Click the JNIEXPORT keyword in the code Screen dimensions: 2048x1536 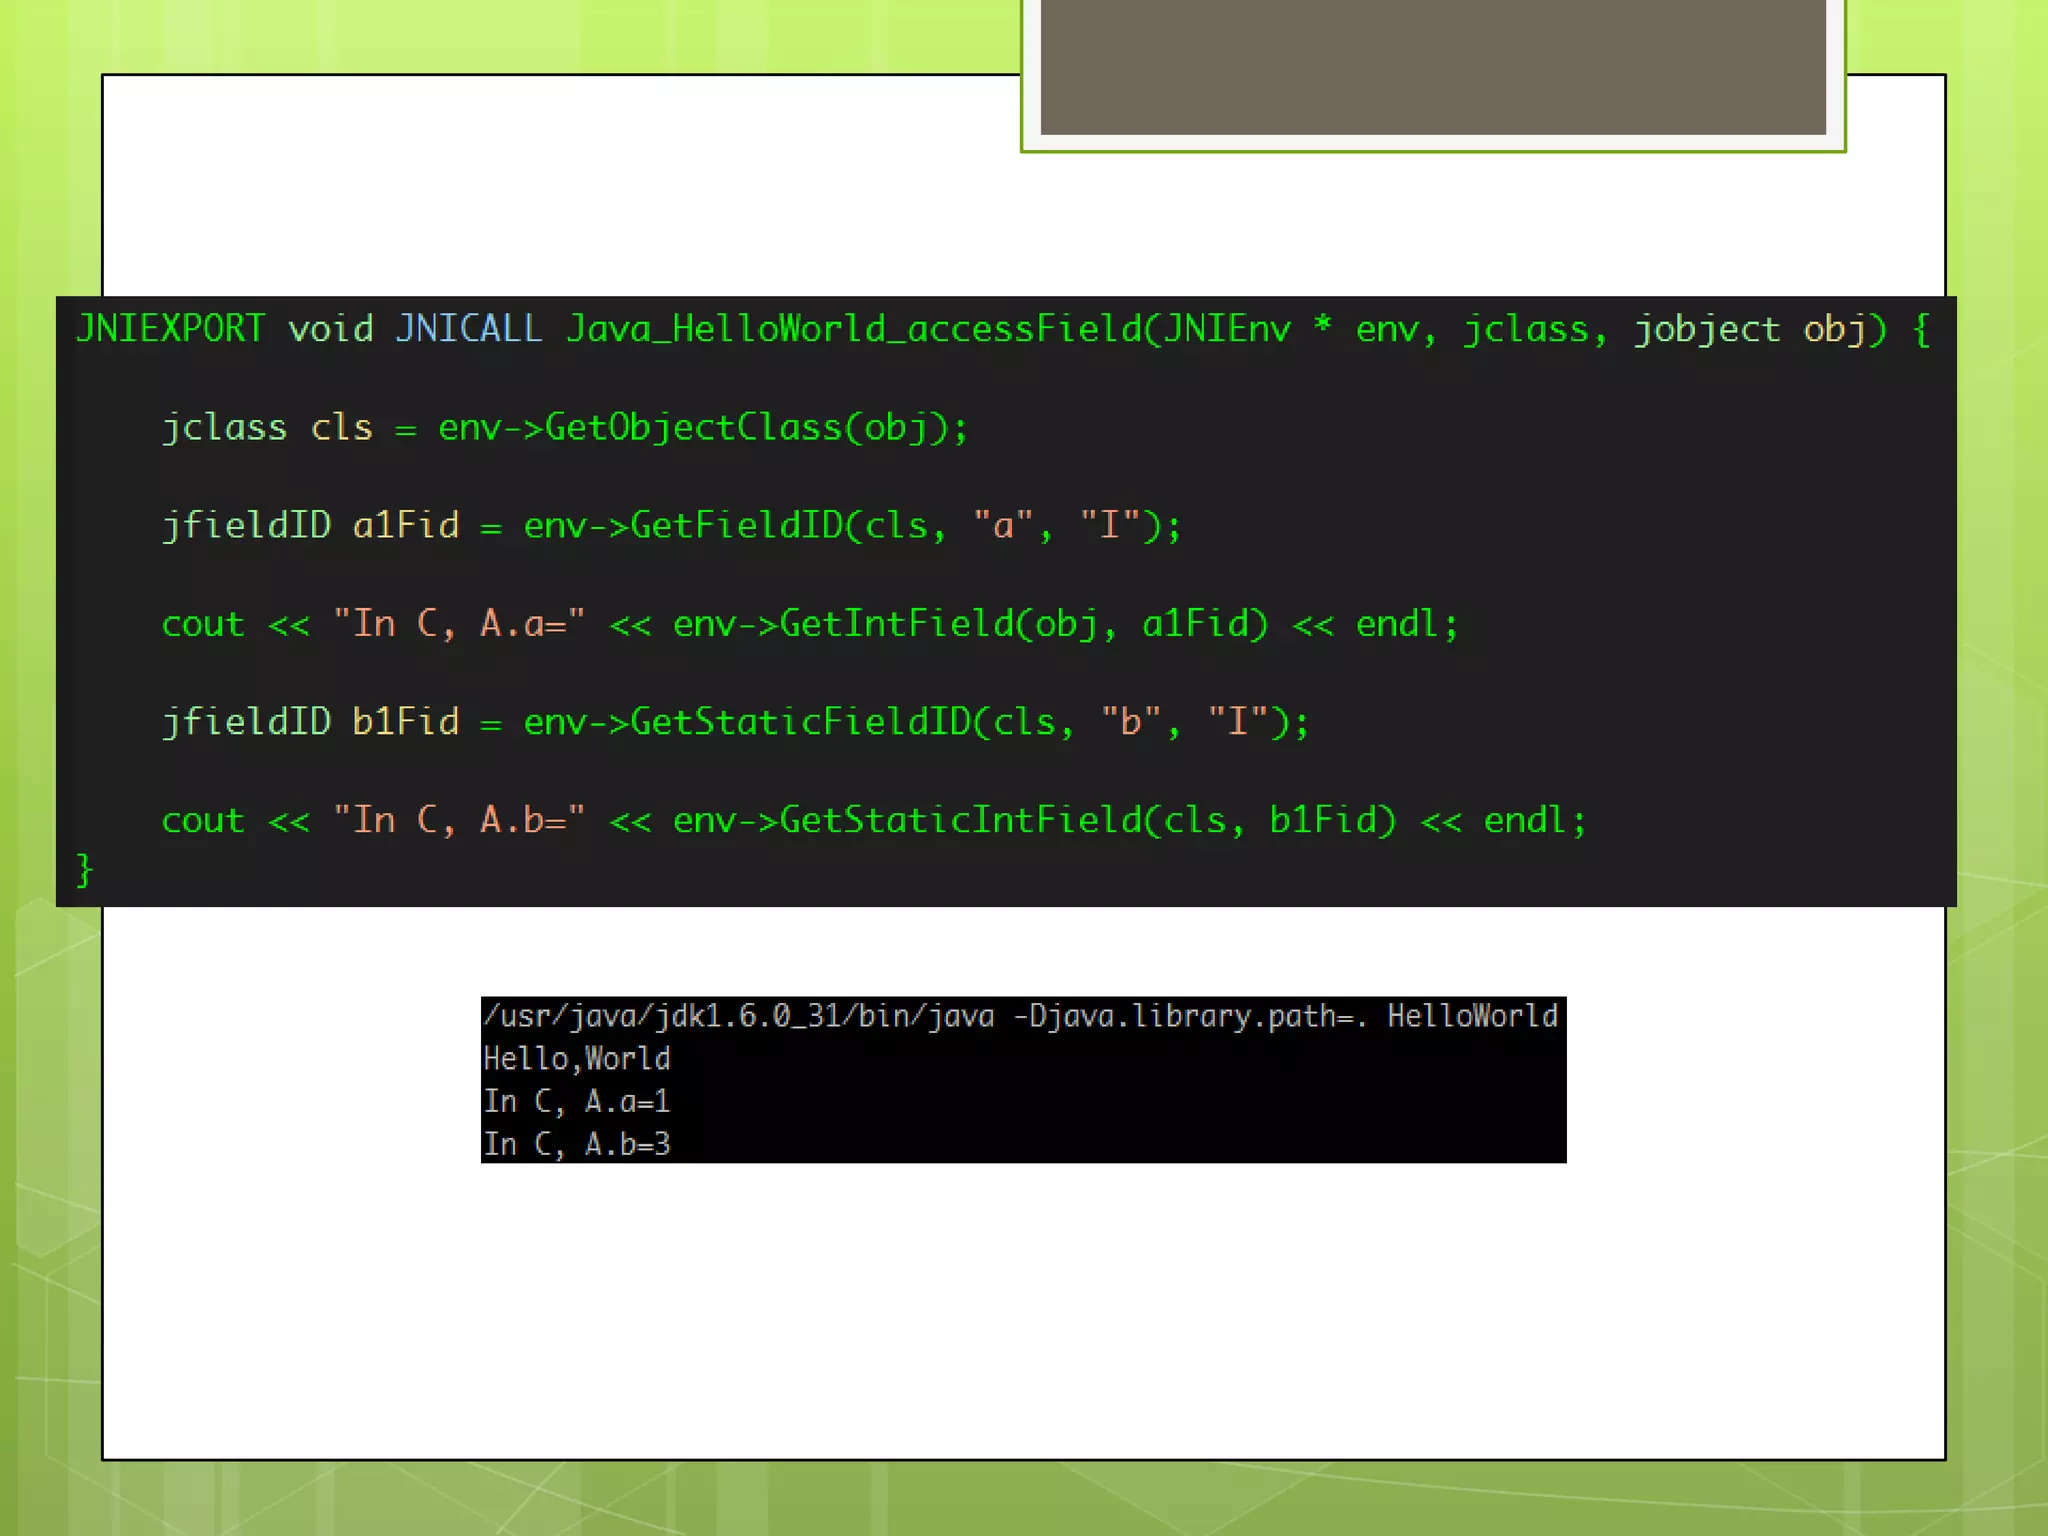pyautogui.click(x=171, y=329)
